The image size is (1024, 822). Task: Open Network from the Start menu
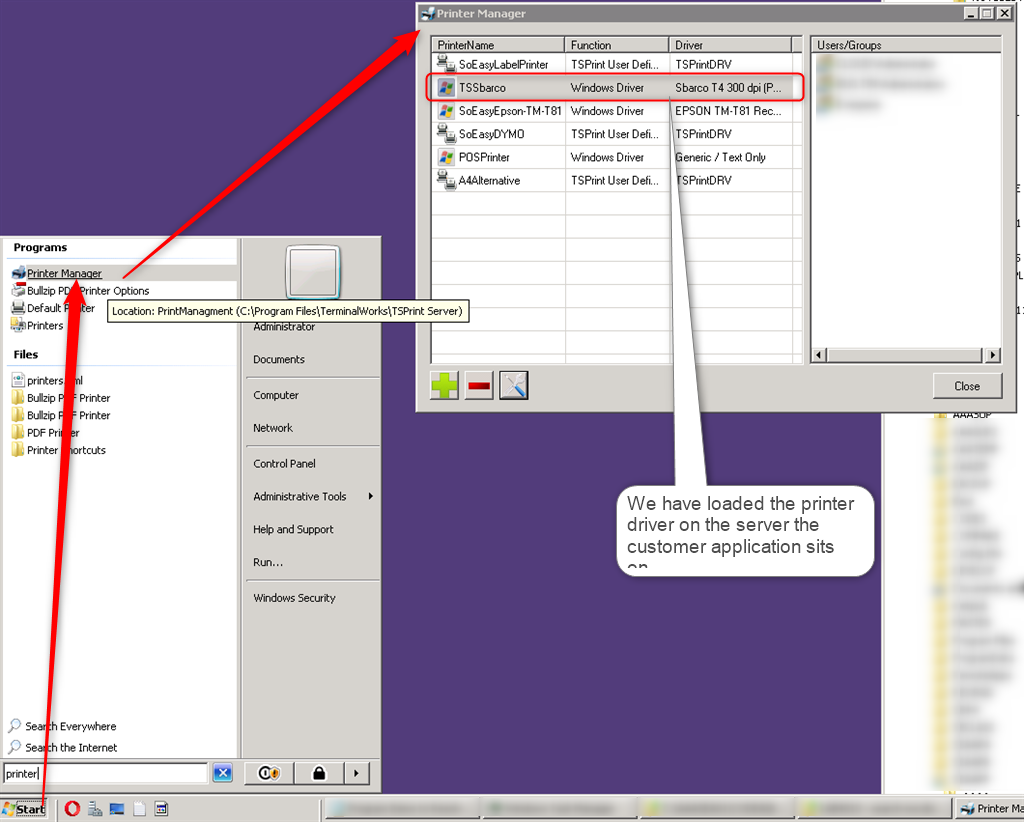click(x=273, y=428)
